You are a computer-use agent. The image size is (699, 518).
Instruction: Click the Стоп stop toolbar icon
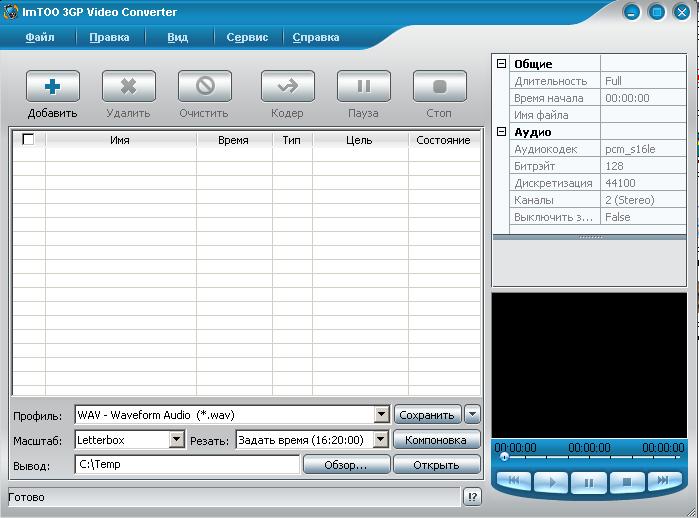click(440, 86)
